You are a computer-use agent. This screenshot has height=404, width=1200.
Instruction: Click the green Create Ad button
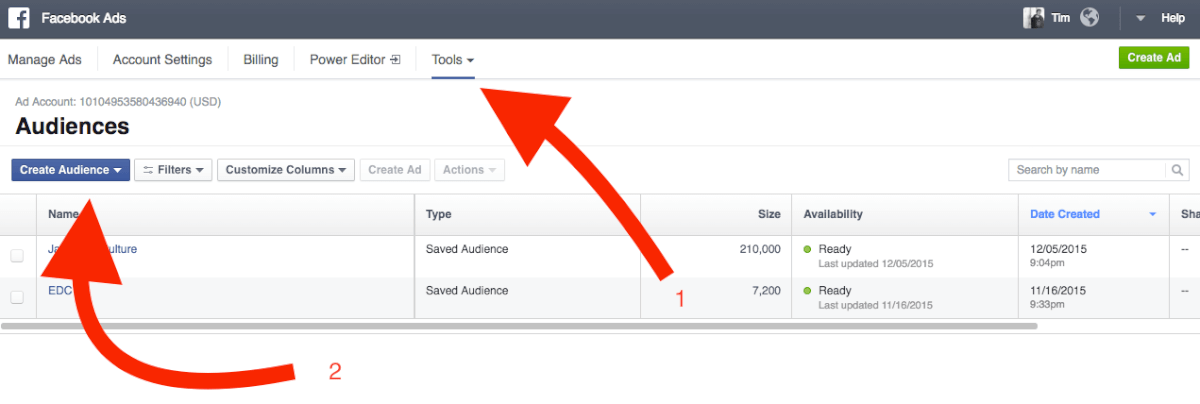[x=1154, y=58]
